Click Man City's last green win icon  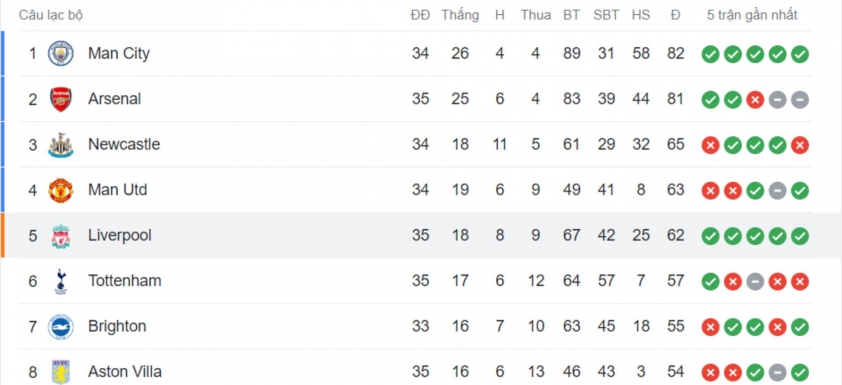click(x=800, y=54)
